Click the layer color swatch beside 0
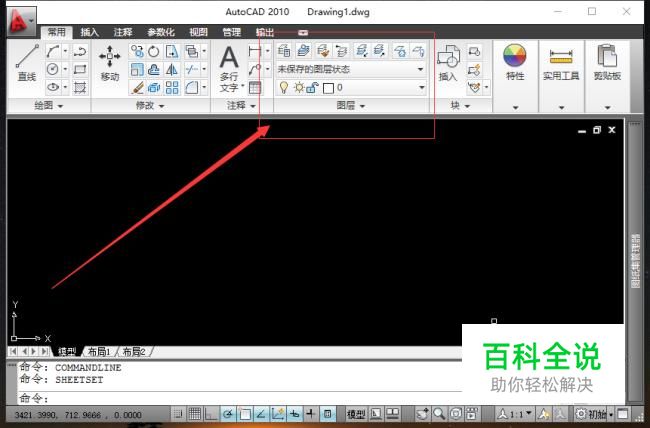The height and width of the screenshot is (428, 650). click(328, 88)
